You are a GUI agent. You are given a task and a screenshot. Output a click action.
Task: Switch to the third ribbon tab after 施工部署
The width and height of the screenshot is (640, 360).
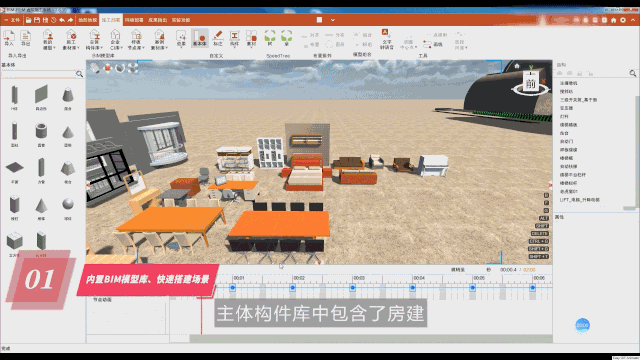point(134,20)
